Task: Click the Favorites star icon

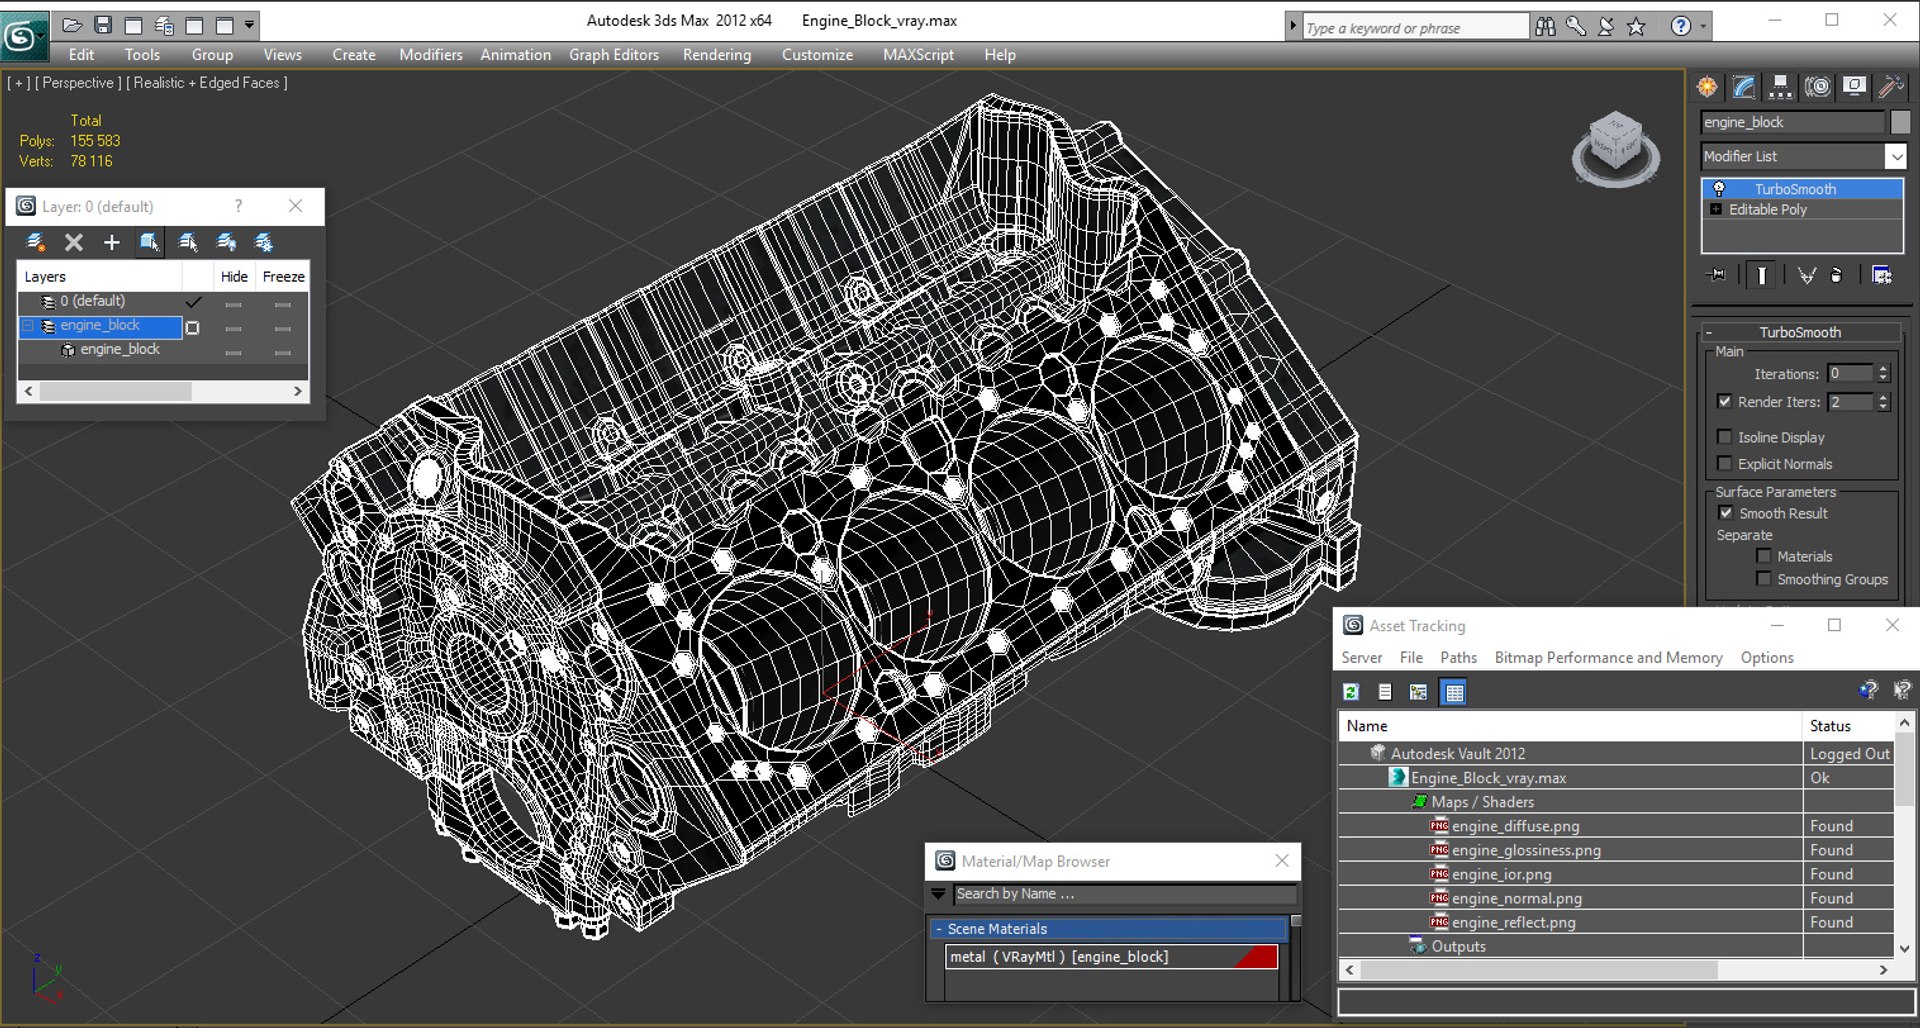Action: click(x=1636, y=27)
